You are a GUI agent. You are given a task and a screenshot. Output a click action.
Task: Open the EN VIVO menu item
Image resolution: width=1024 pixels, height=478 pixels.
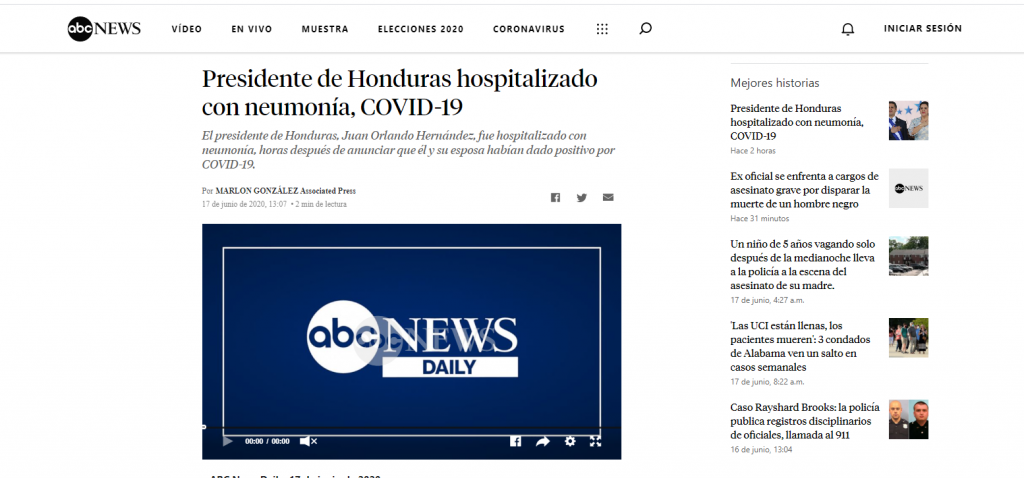coord(251,29)
